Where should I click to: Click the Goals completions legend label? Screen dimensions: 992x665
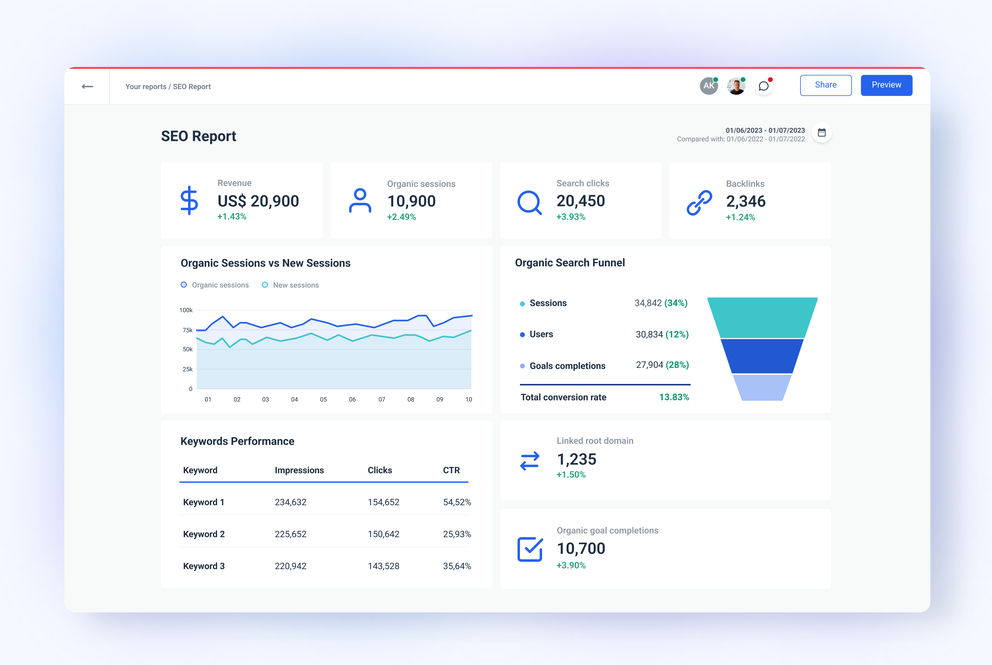click(x=567, y=366)
